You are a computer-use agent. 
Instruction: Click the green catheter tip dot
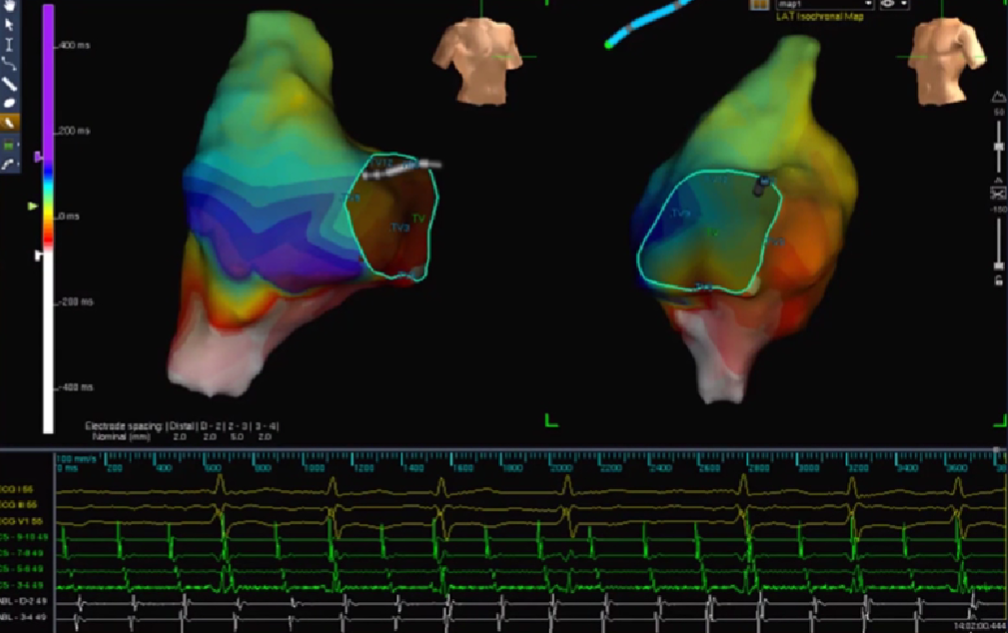tap(608, 44)
